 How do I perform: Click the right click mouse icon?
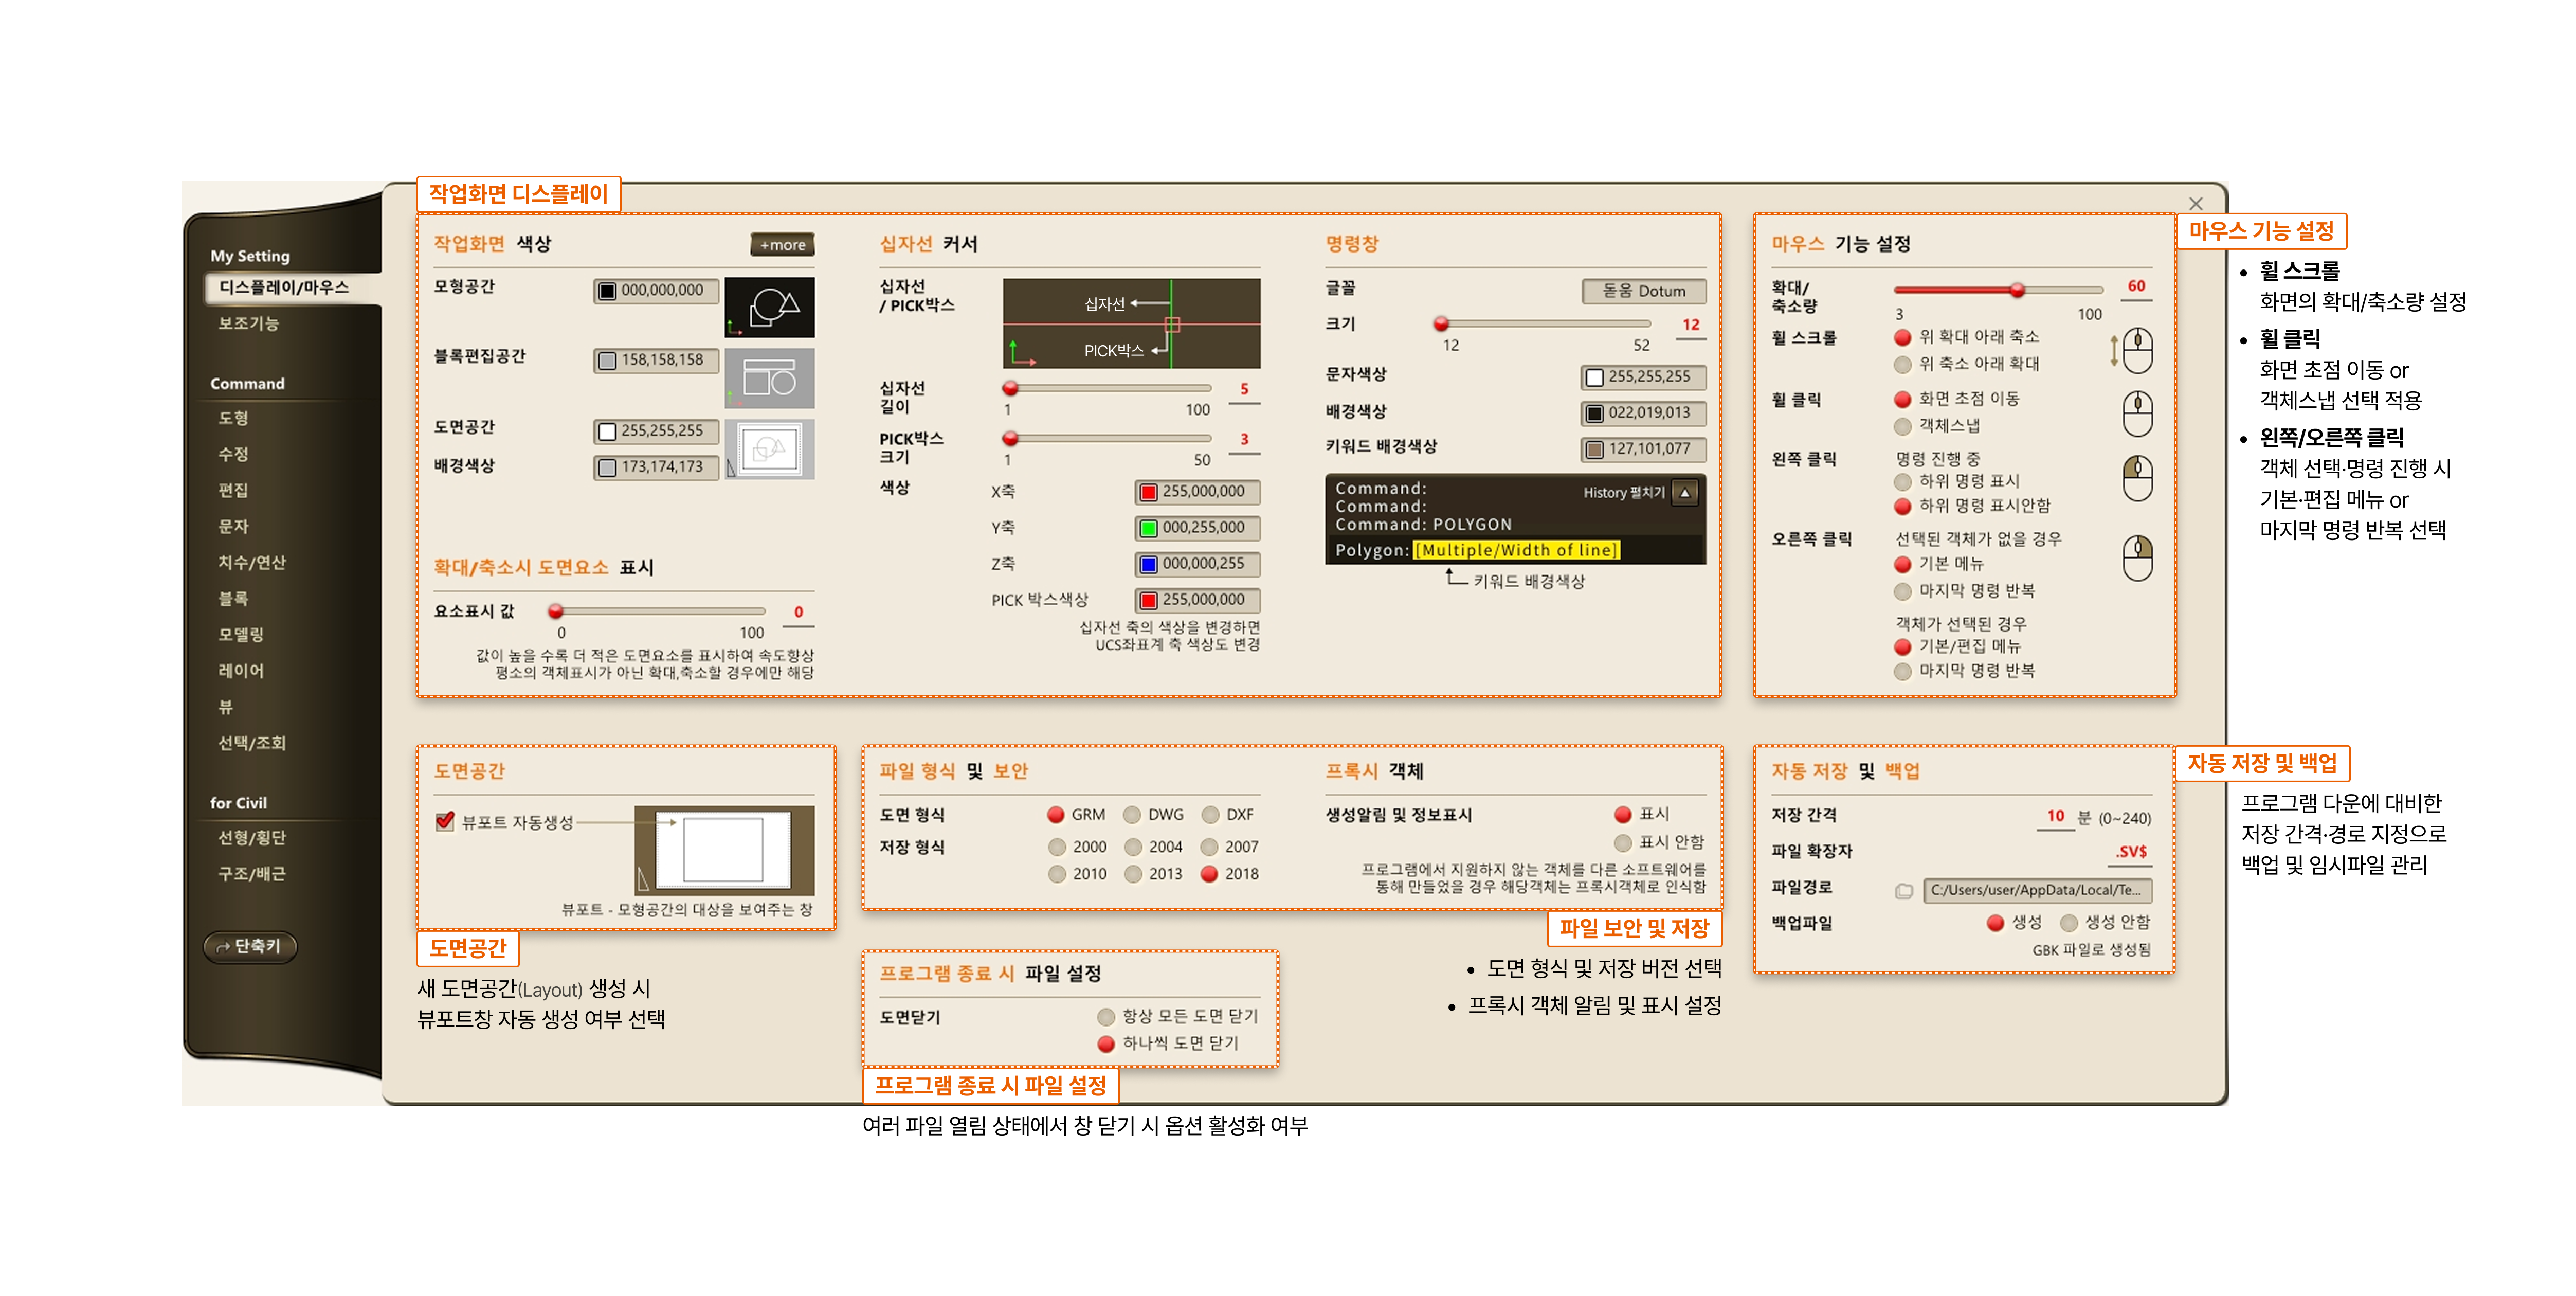(2137, 558)
